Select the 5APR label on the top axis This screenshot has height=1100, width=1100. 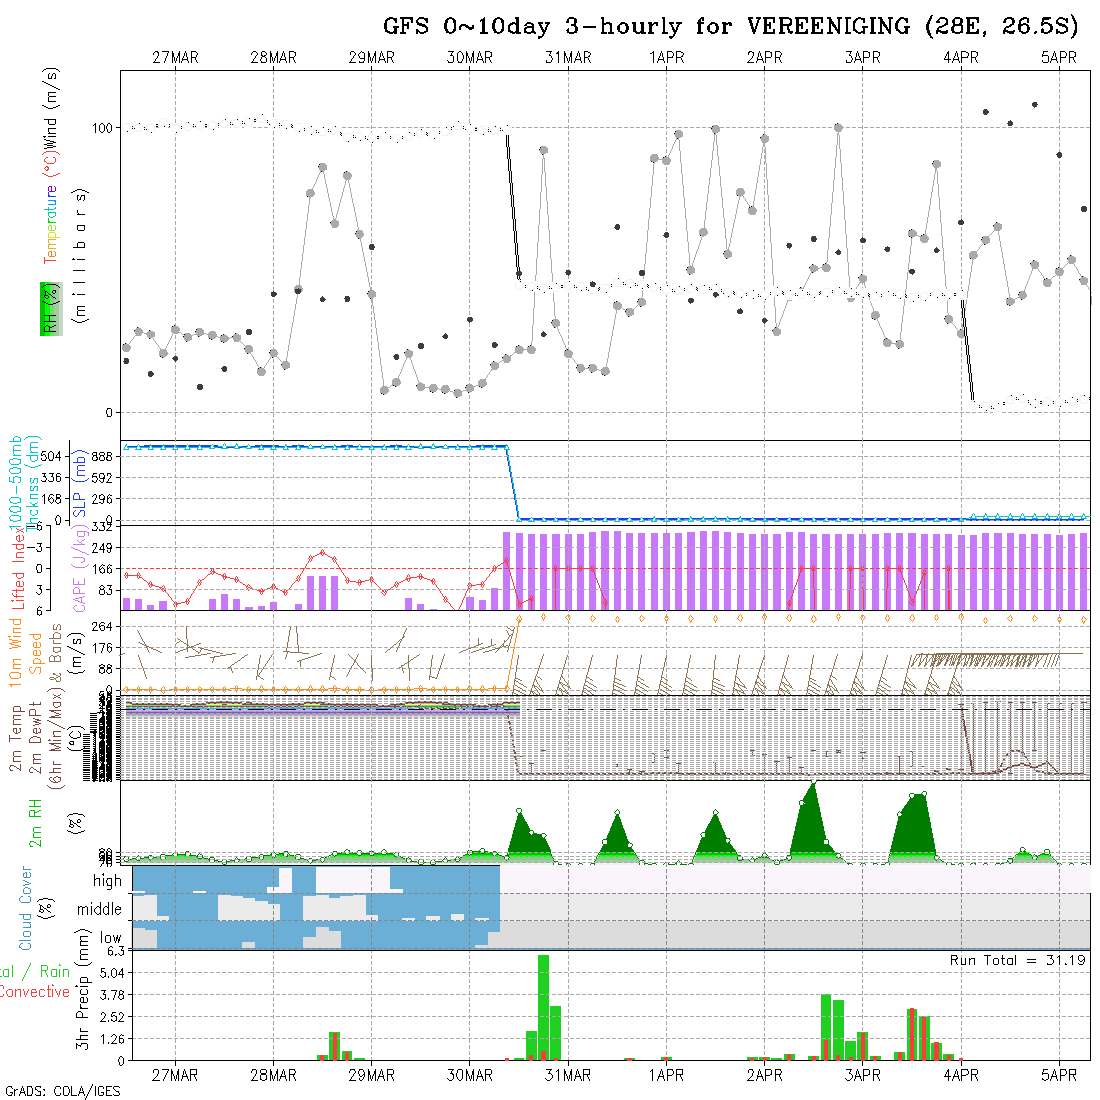tap(1059, 58)
